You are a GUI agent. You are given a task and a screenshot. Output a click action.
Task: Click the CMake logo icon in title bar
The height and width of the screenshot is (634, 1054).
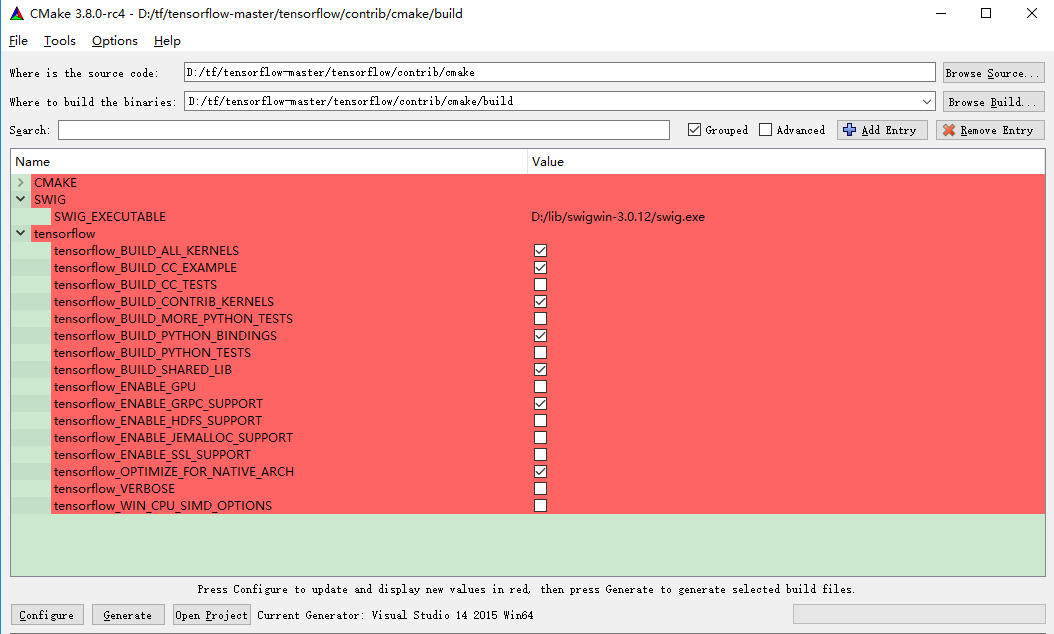pos(17,13)
